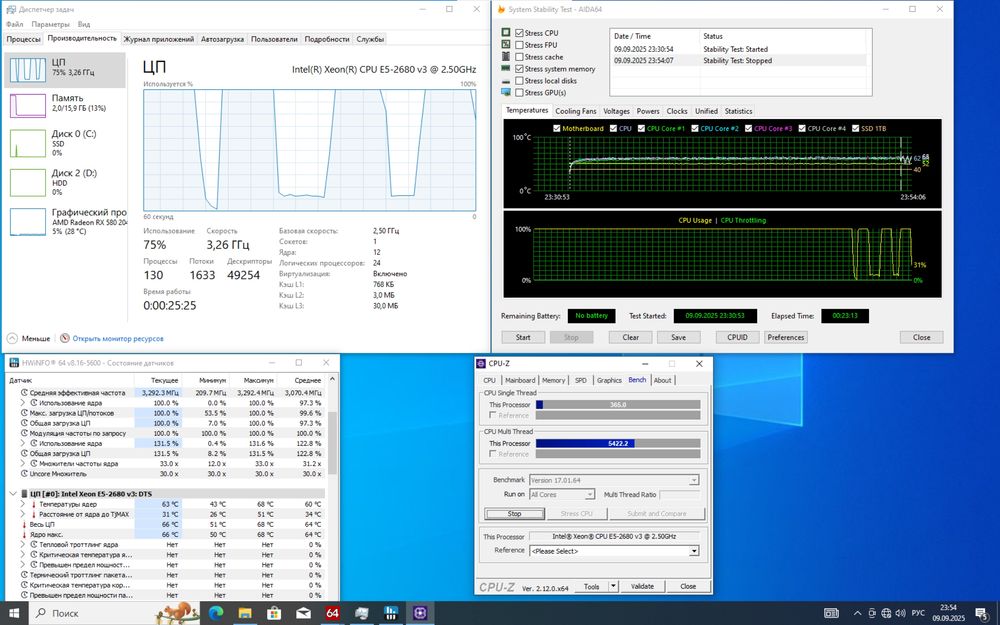Open the notification center icon
Viewport: 1000px width, 625px height.
(x=982, y=613)
